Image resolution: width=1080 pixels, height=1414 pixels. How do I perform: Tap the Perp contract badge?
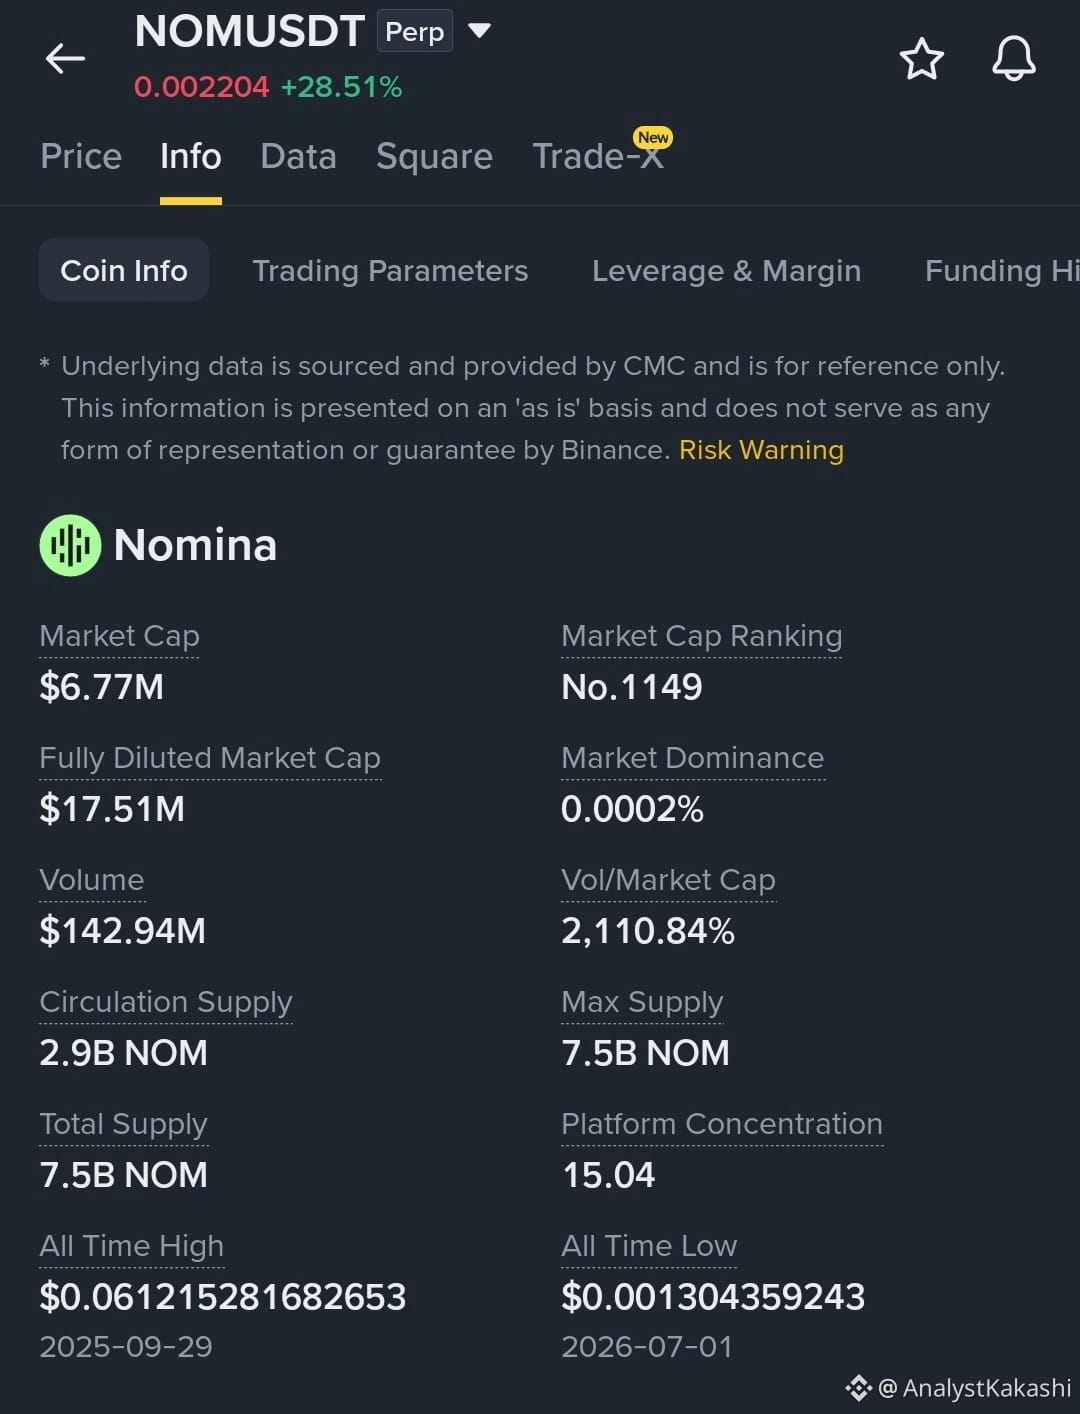coord(415,31)
